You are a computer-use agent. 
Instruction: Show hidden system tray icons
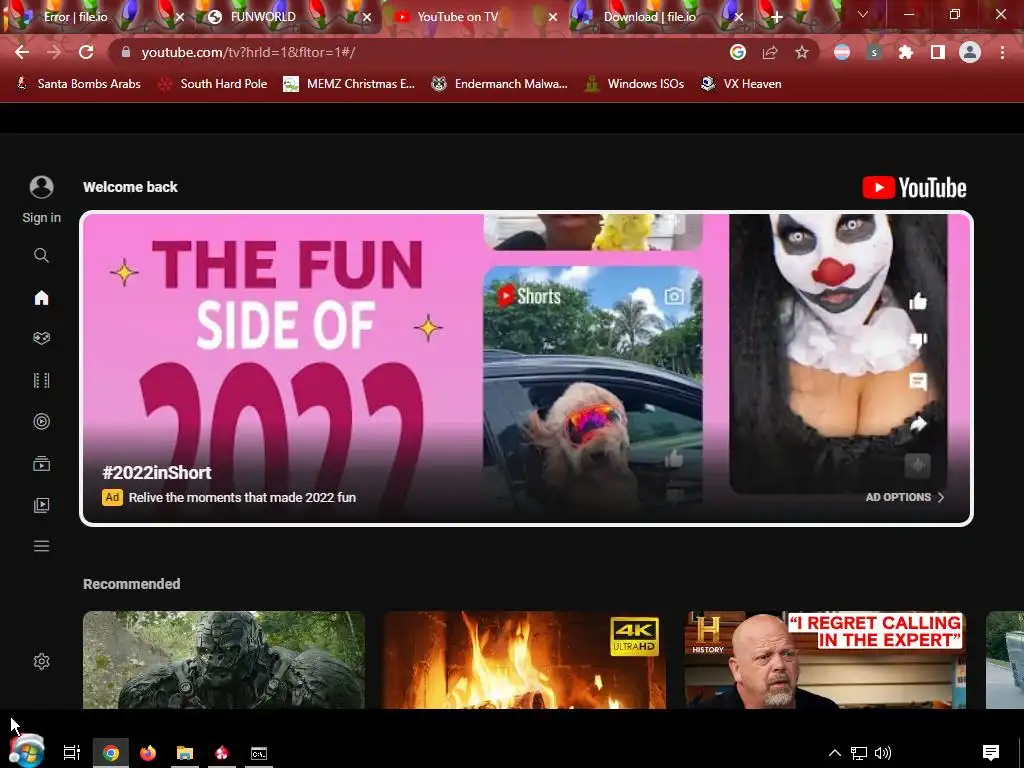click(x=835, y=753)
